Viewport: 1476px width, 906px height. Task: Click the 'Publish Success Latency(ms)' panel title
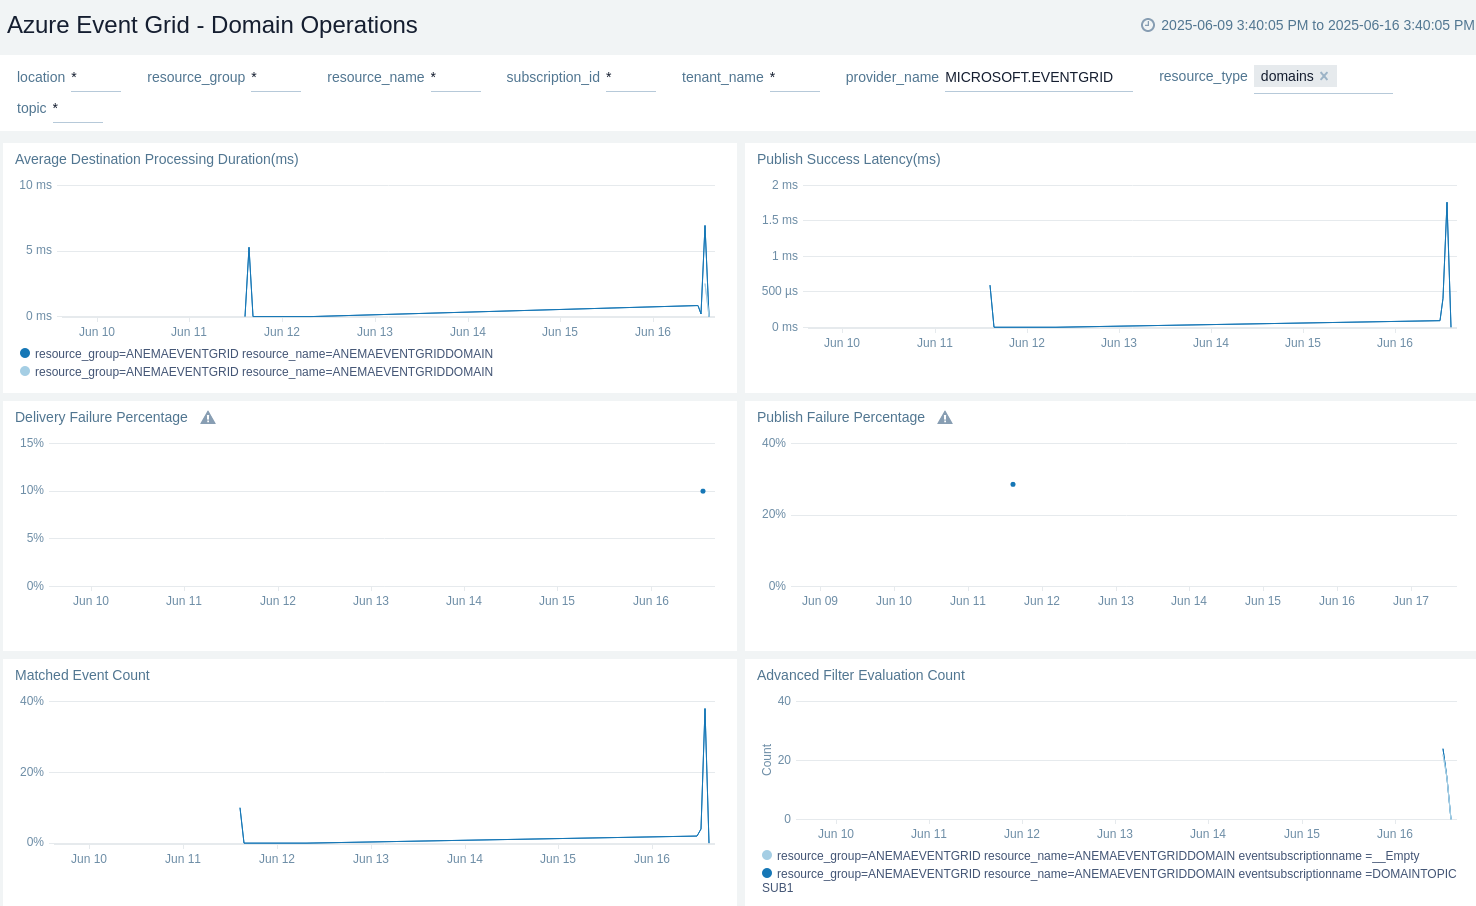pyautogui.click(x=848, y=159)
